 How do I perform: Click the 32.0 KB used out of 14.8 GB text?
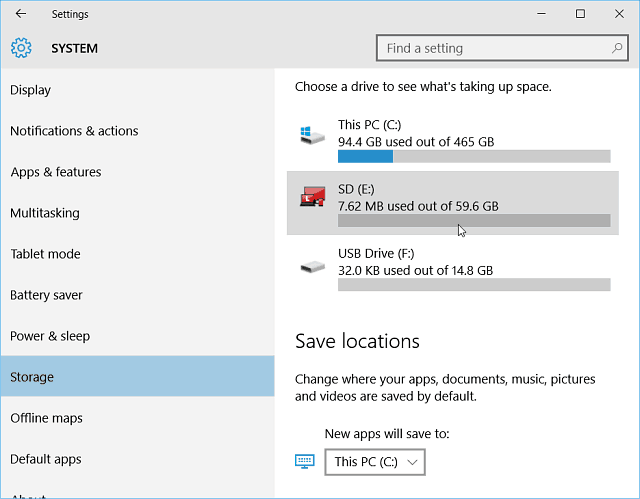(x=416, y=270)
